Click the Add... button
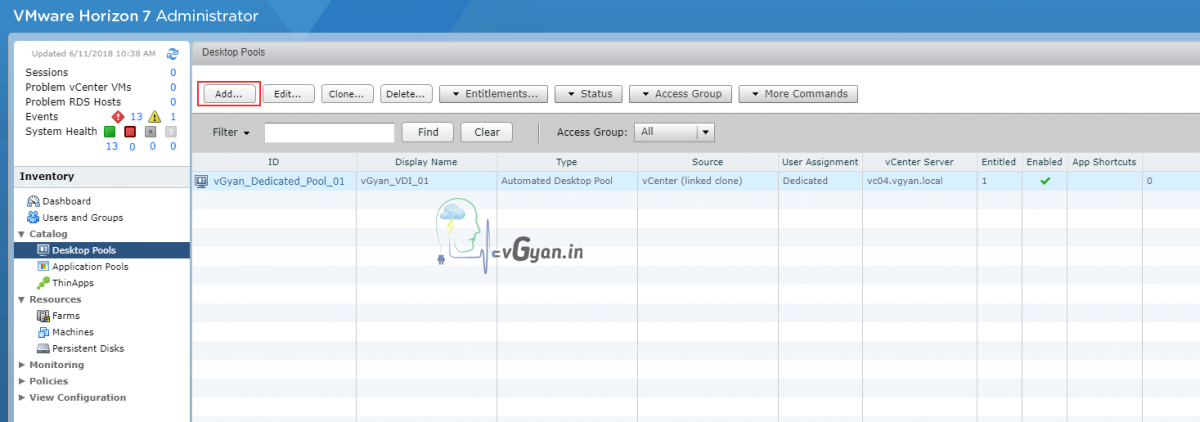 230,94
